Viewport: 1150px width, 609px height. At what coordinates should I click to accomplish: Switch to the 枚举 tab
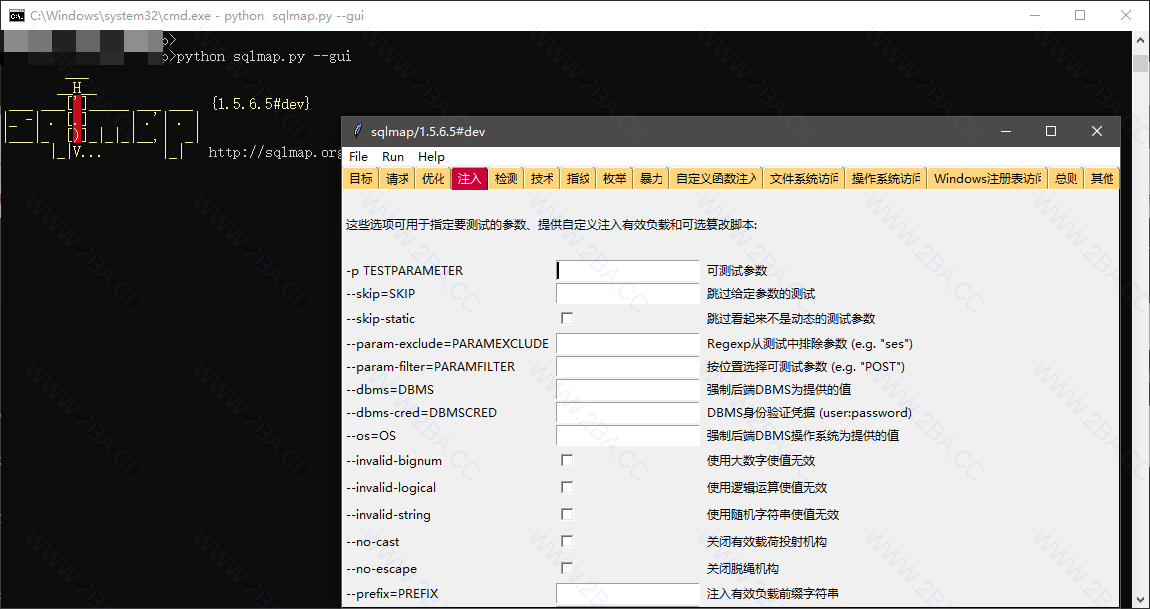click(x=615, y=178)
